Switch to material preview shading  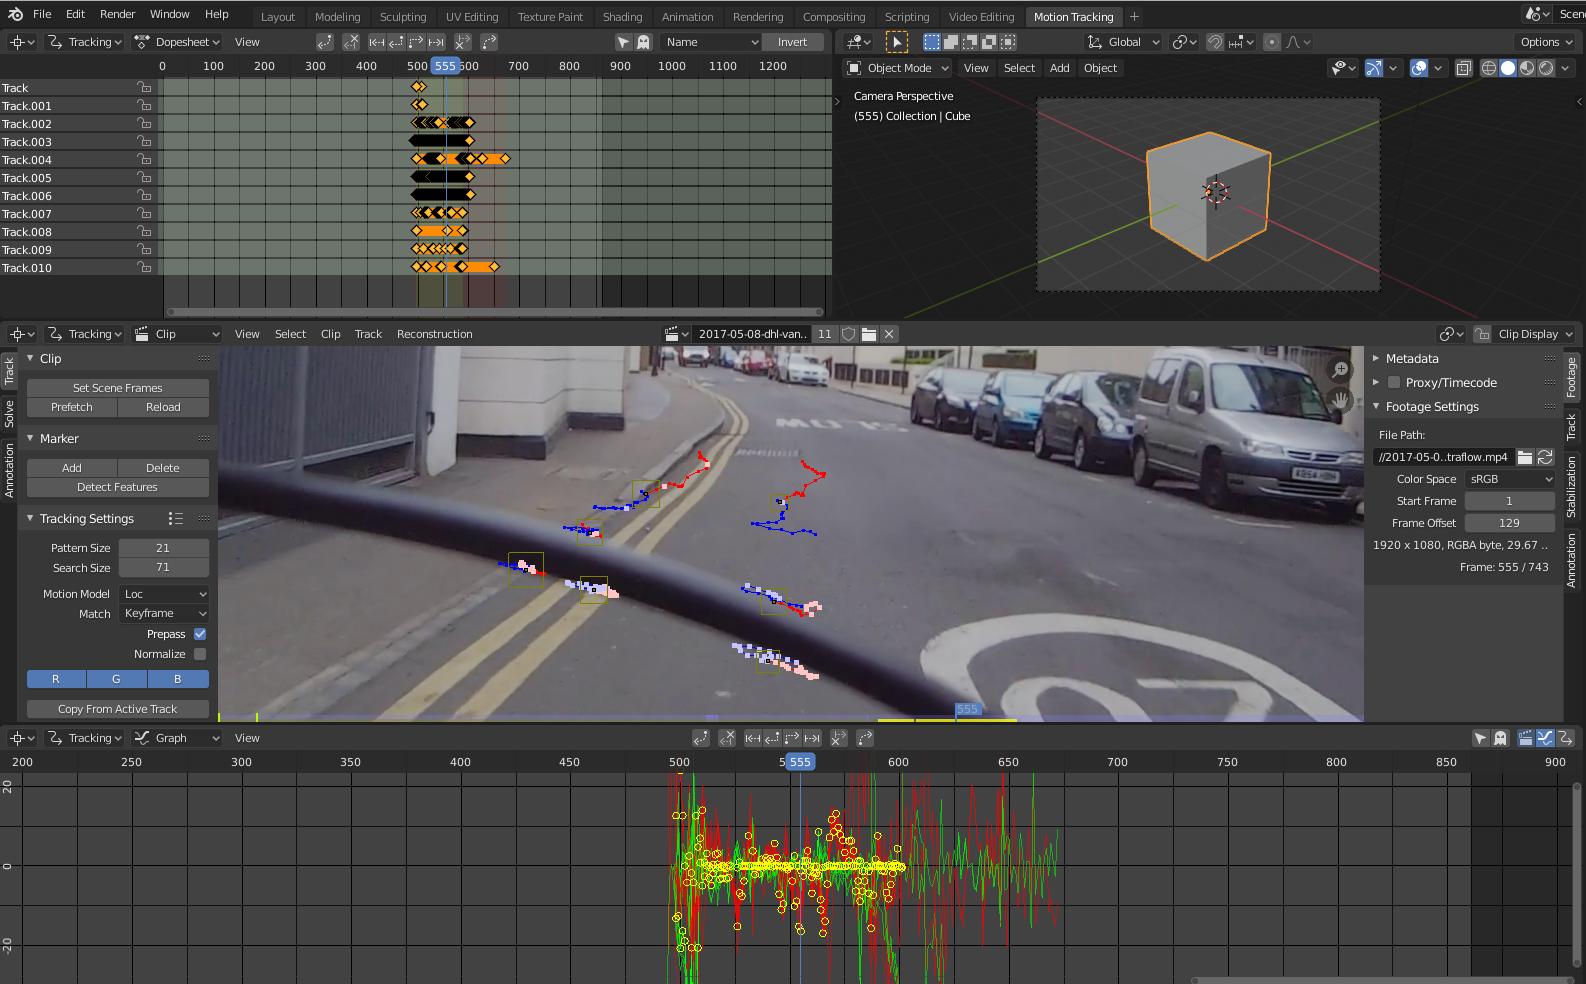pyautogui.click(x=1527, y=68)
